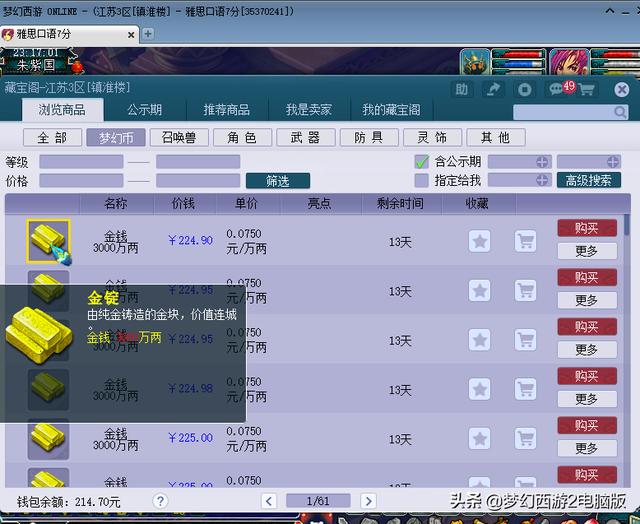This screenshot has height=524, width=640.
Task: Add the ¥224.98 listing to cart
Action: tap(525, 389)
